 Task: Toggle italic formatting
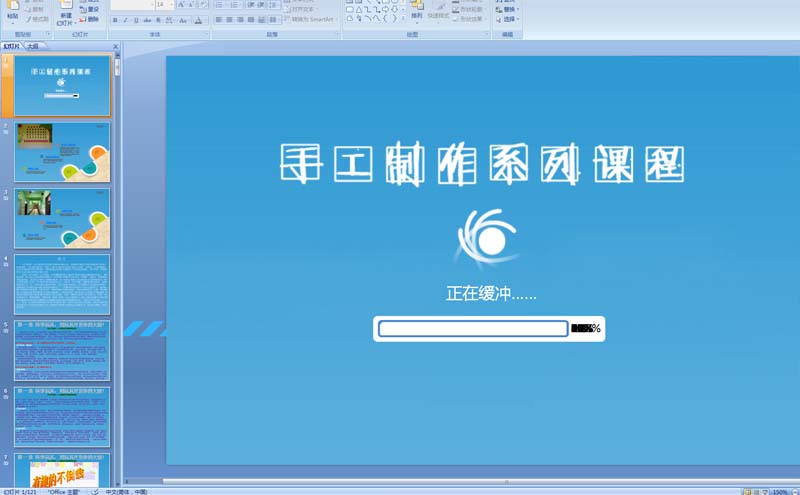pyautogui.click(x=125, y=20)
